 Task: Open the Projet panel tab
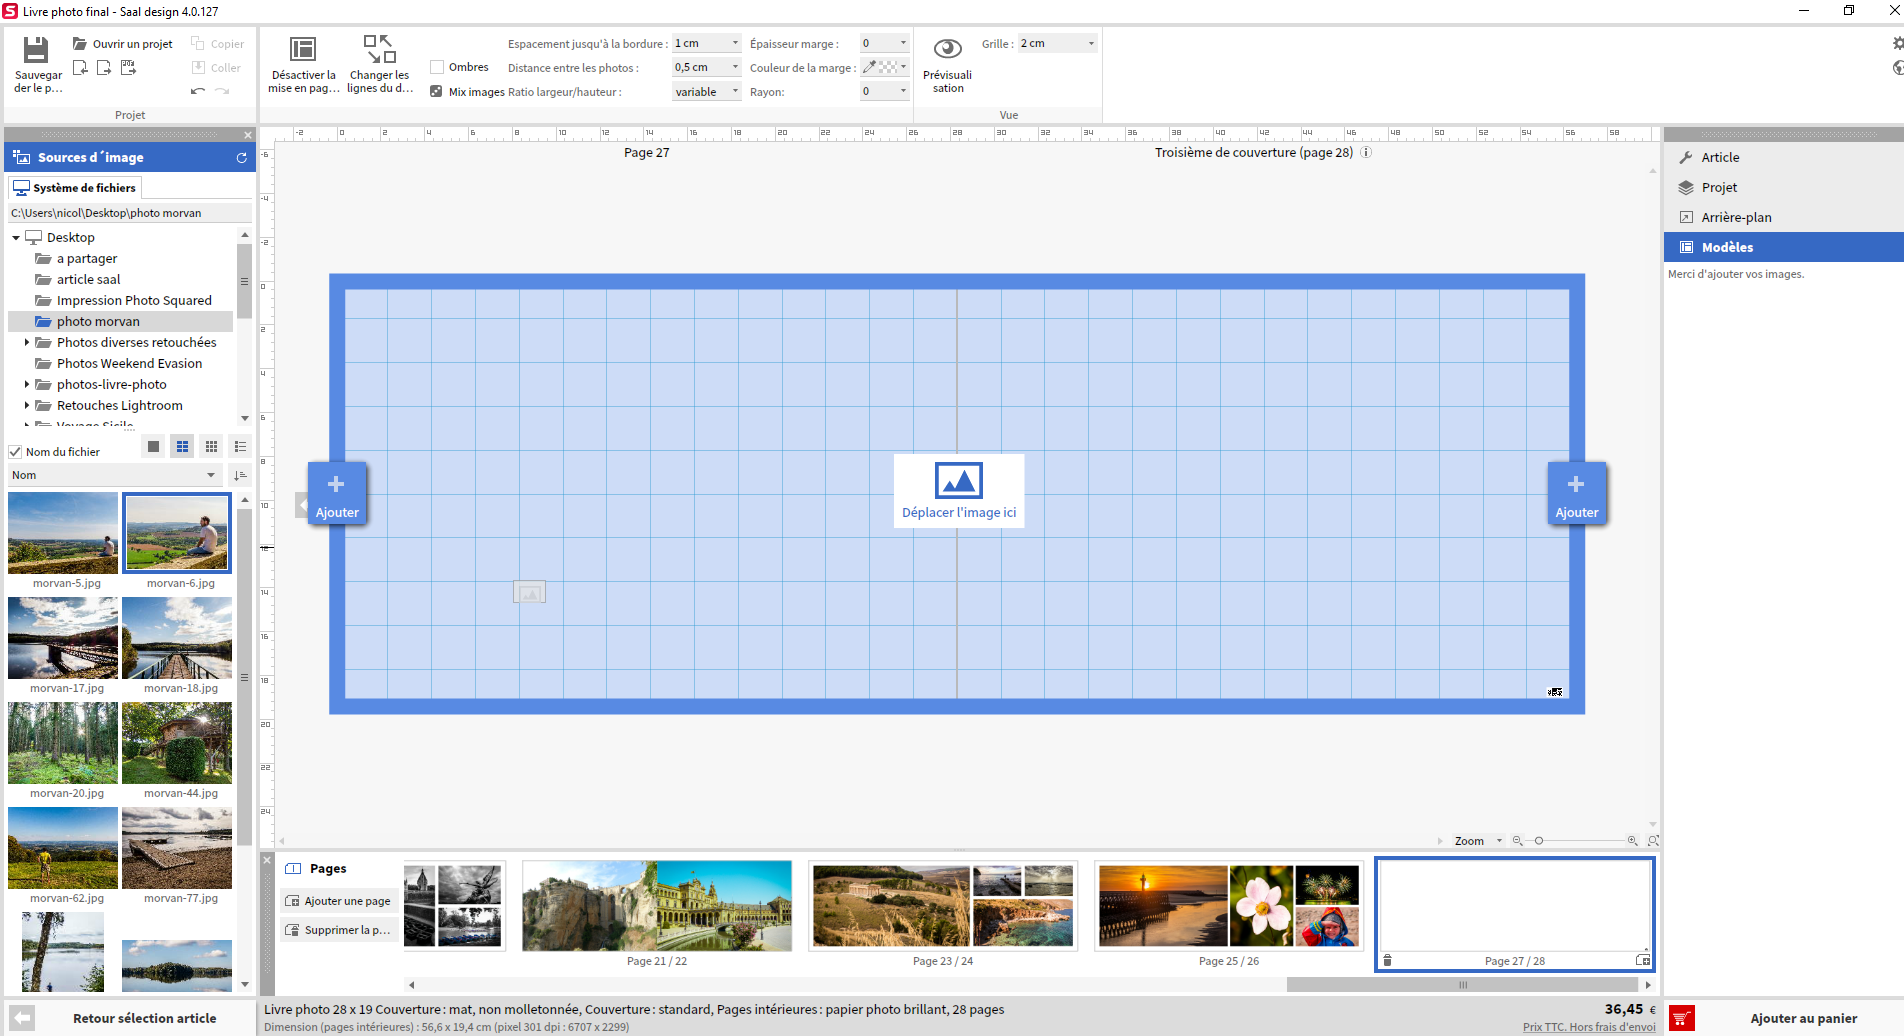point(1783,187)
